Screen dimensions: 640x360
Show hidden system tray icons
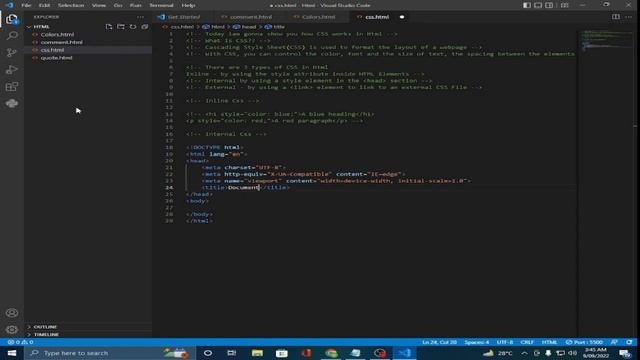coord(524,353)
